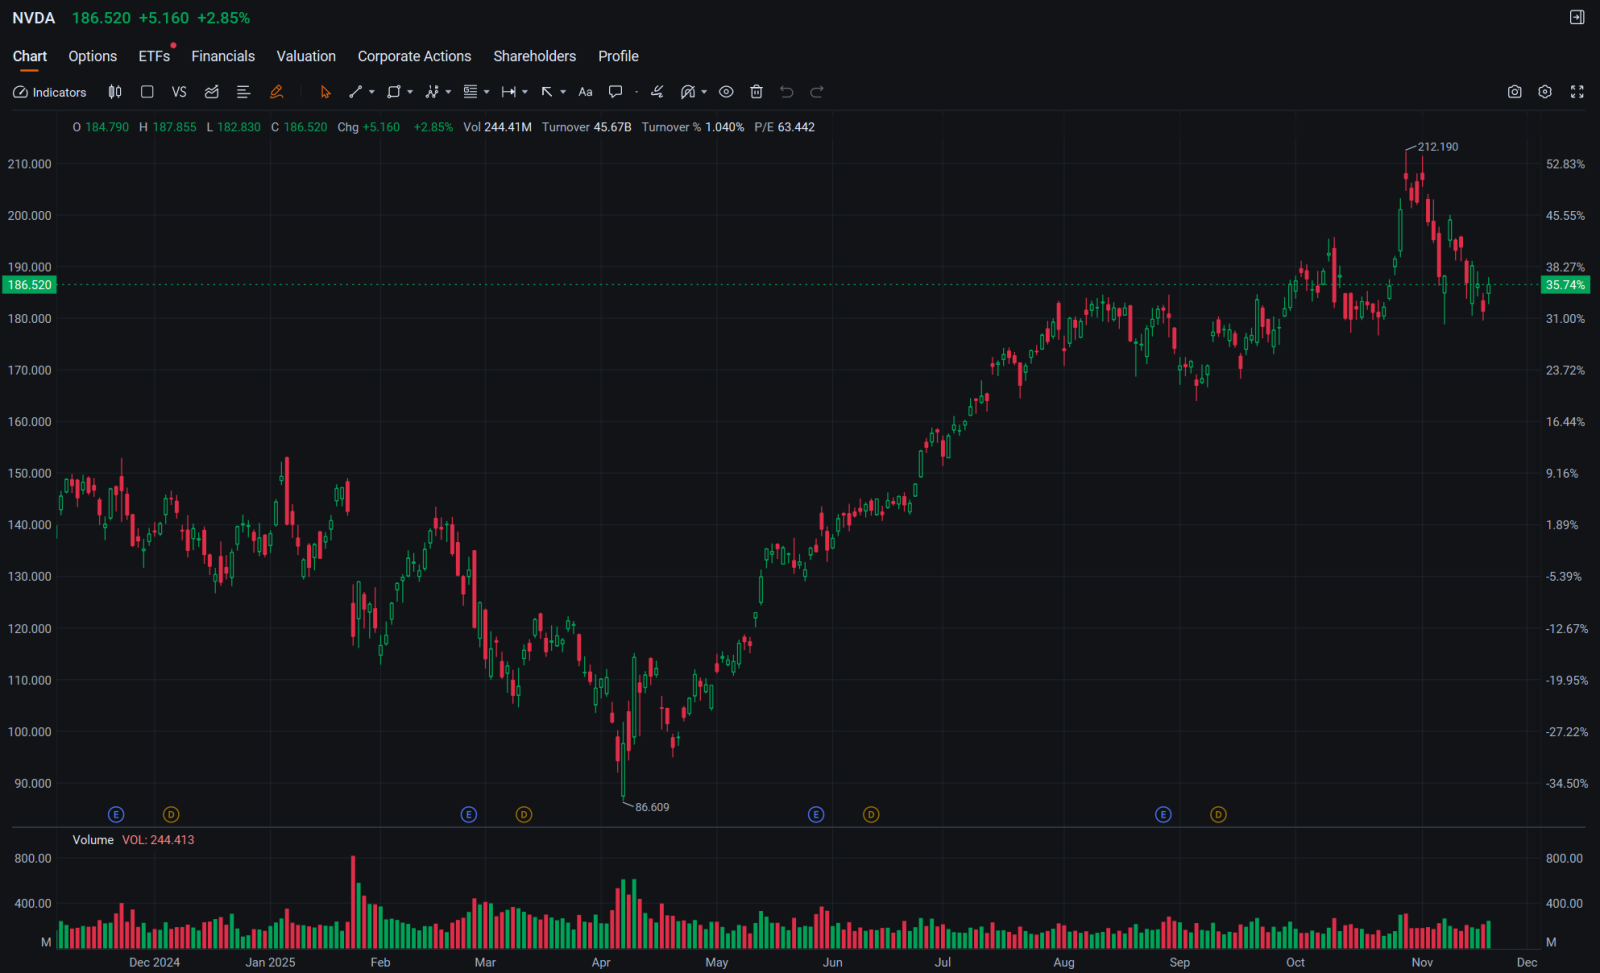The width and height of the screenshot is (1600, 973).
Task: Open the VS comparison tool
Action: (x=179, y=92)
